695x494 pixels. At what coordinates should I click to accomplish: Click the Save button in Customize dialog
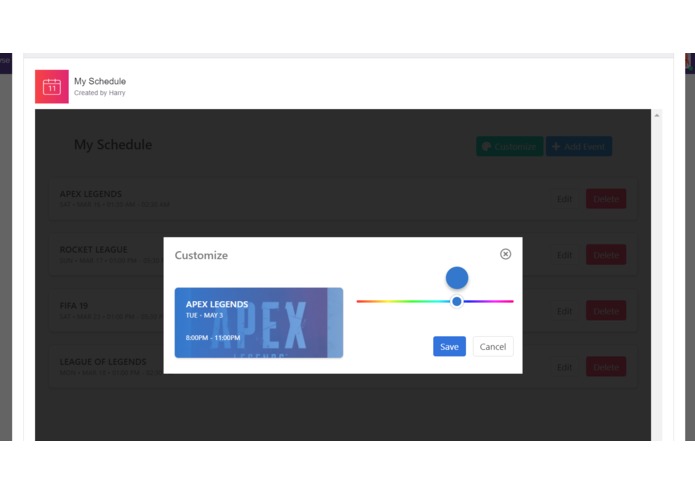[x=449, y=346]
